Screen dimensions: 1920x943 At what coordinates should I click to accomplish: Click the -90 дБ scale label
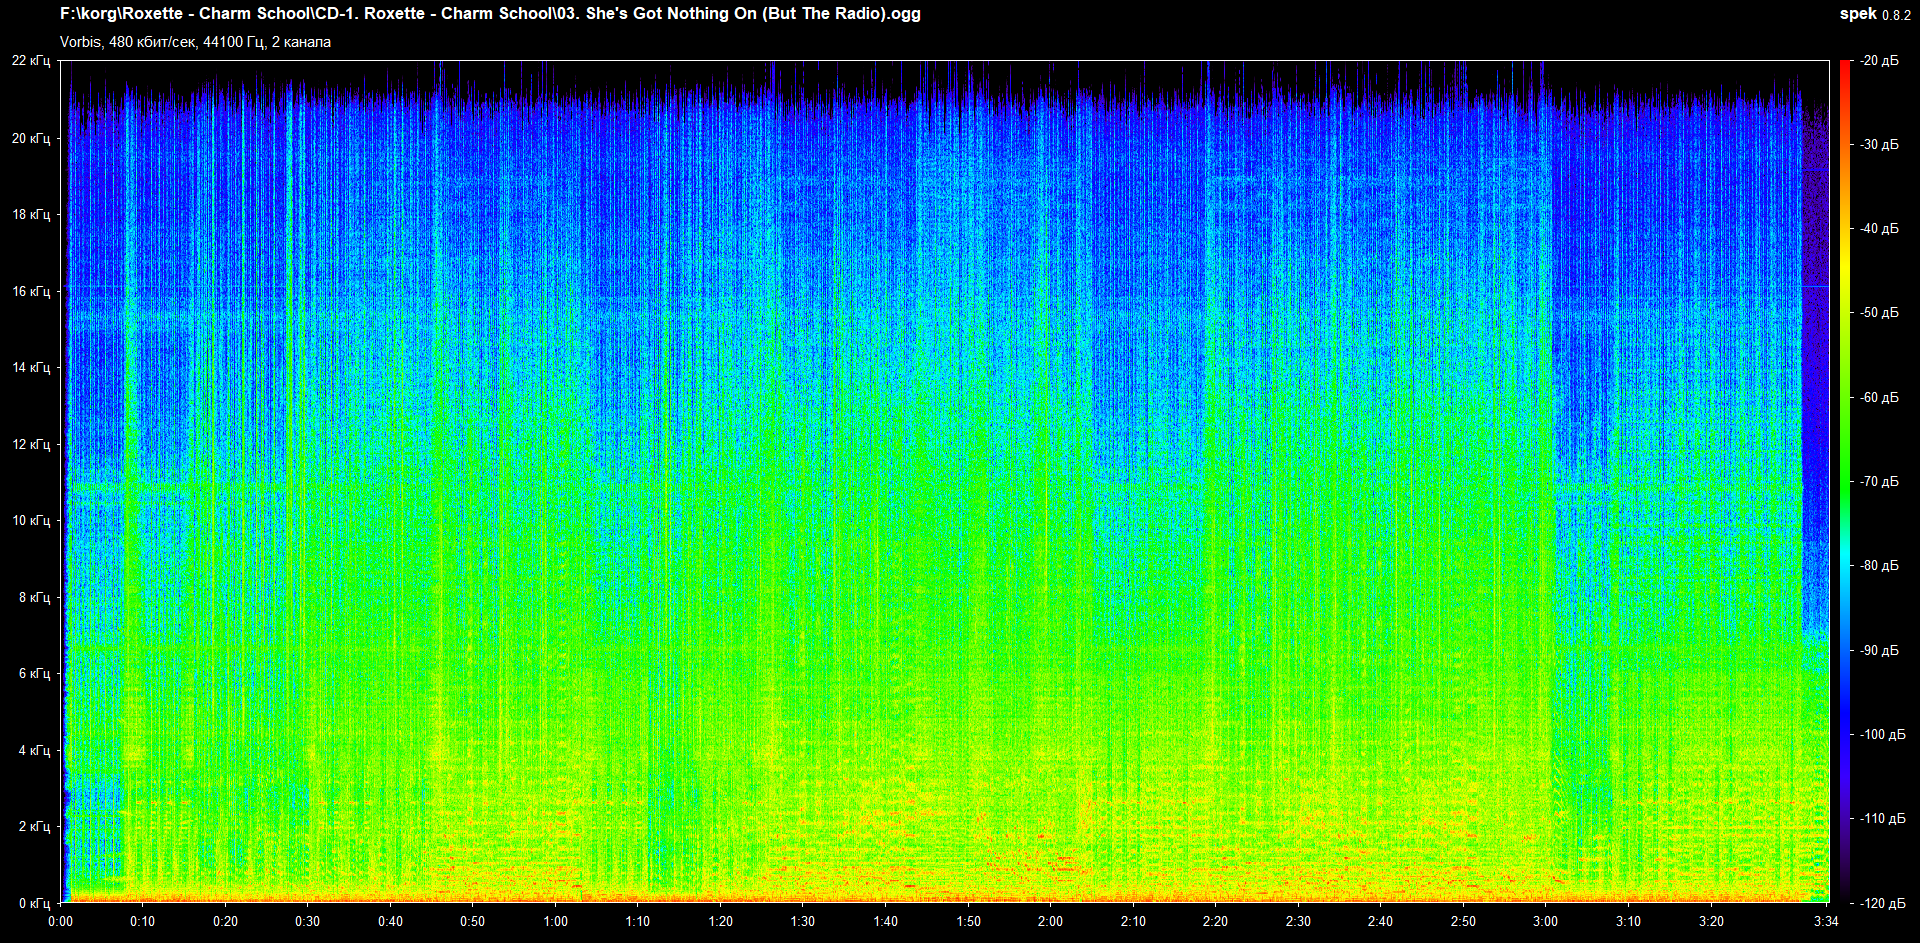click(1879, 651)
